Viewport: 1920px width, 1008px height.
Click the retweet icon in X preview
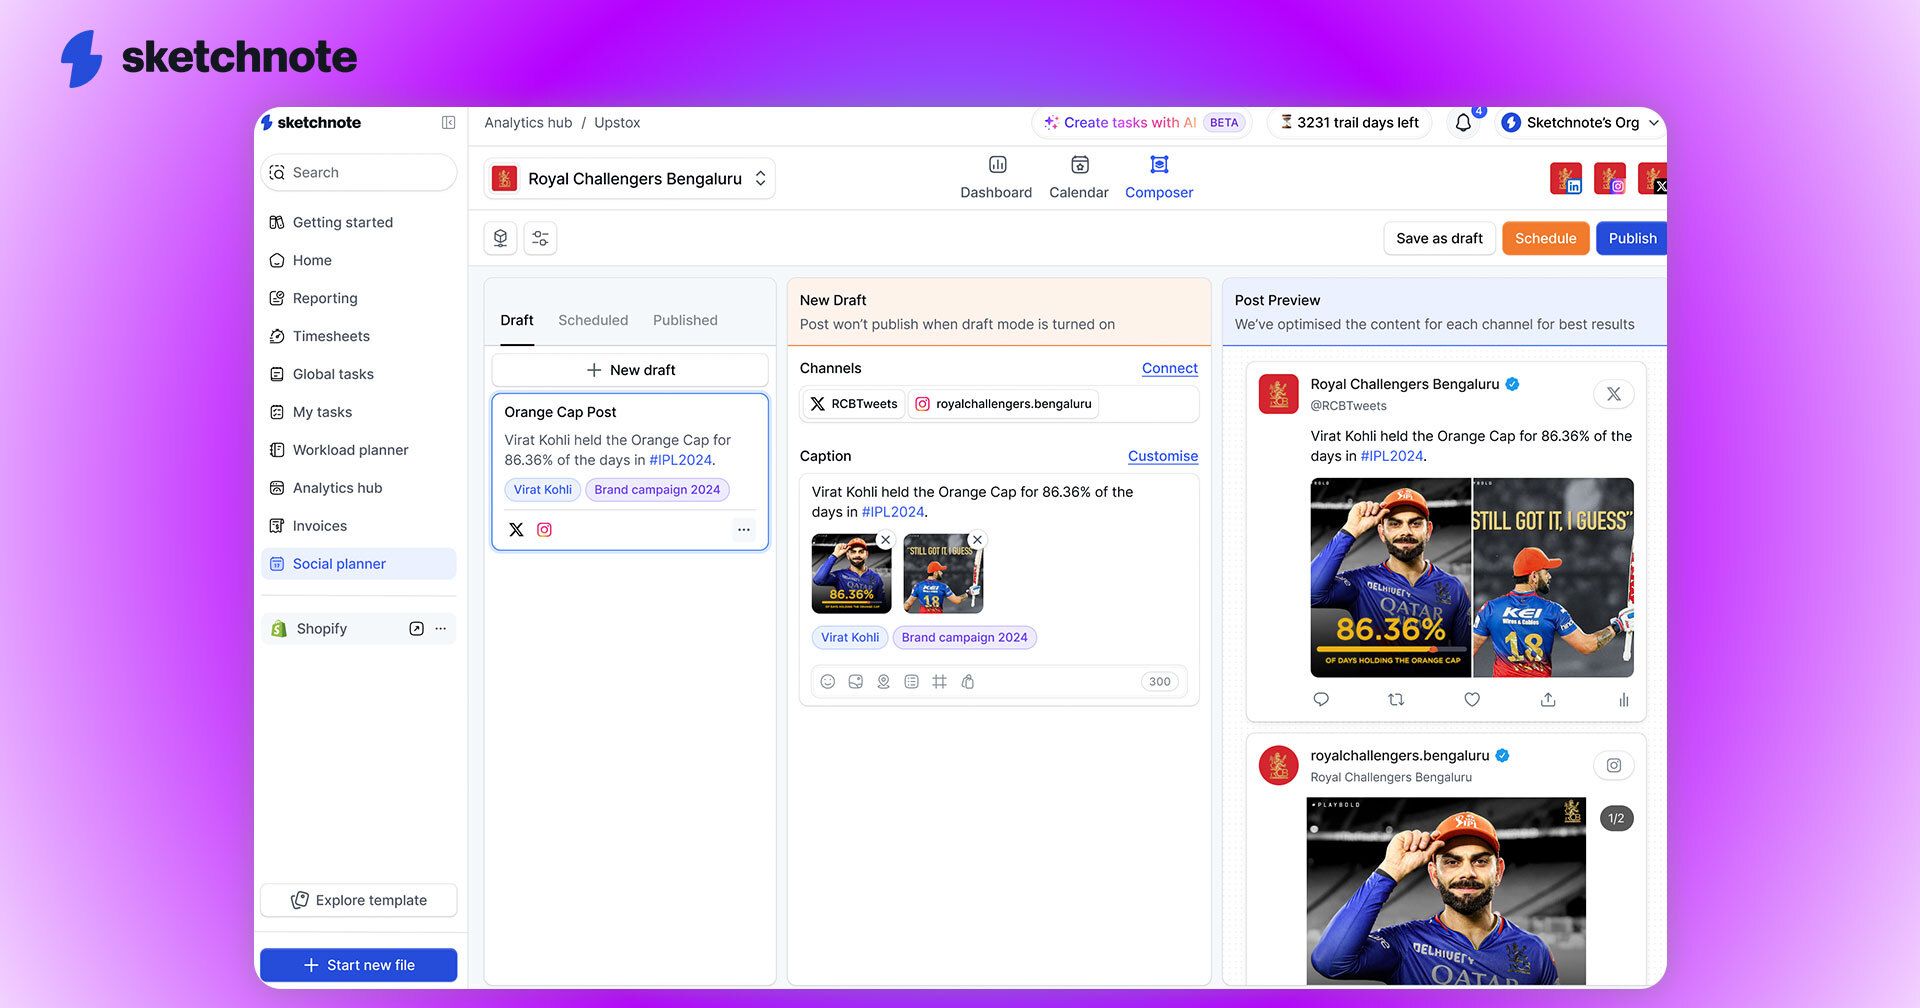point(1397,700)
